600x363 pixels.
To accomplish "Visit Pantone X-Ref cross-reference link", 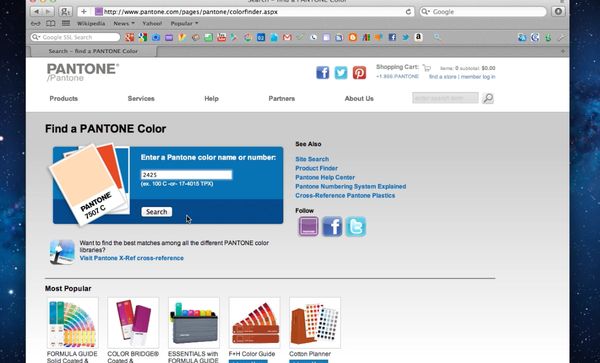I will 132,258.
